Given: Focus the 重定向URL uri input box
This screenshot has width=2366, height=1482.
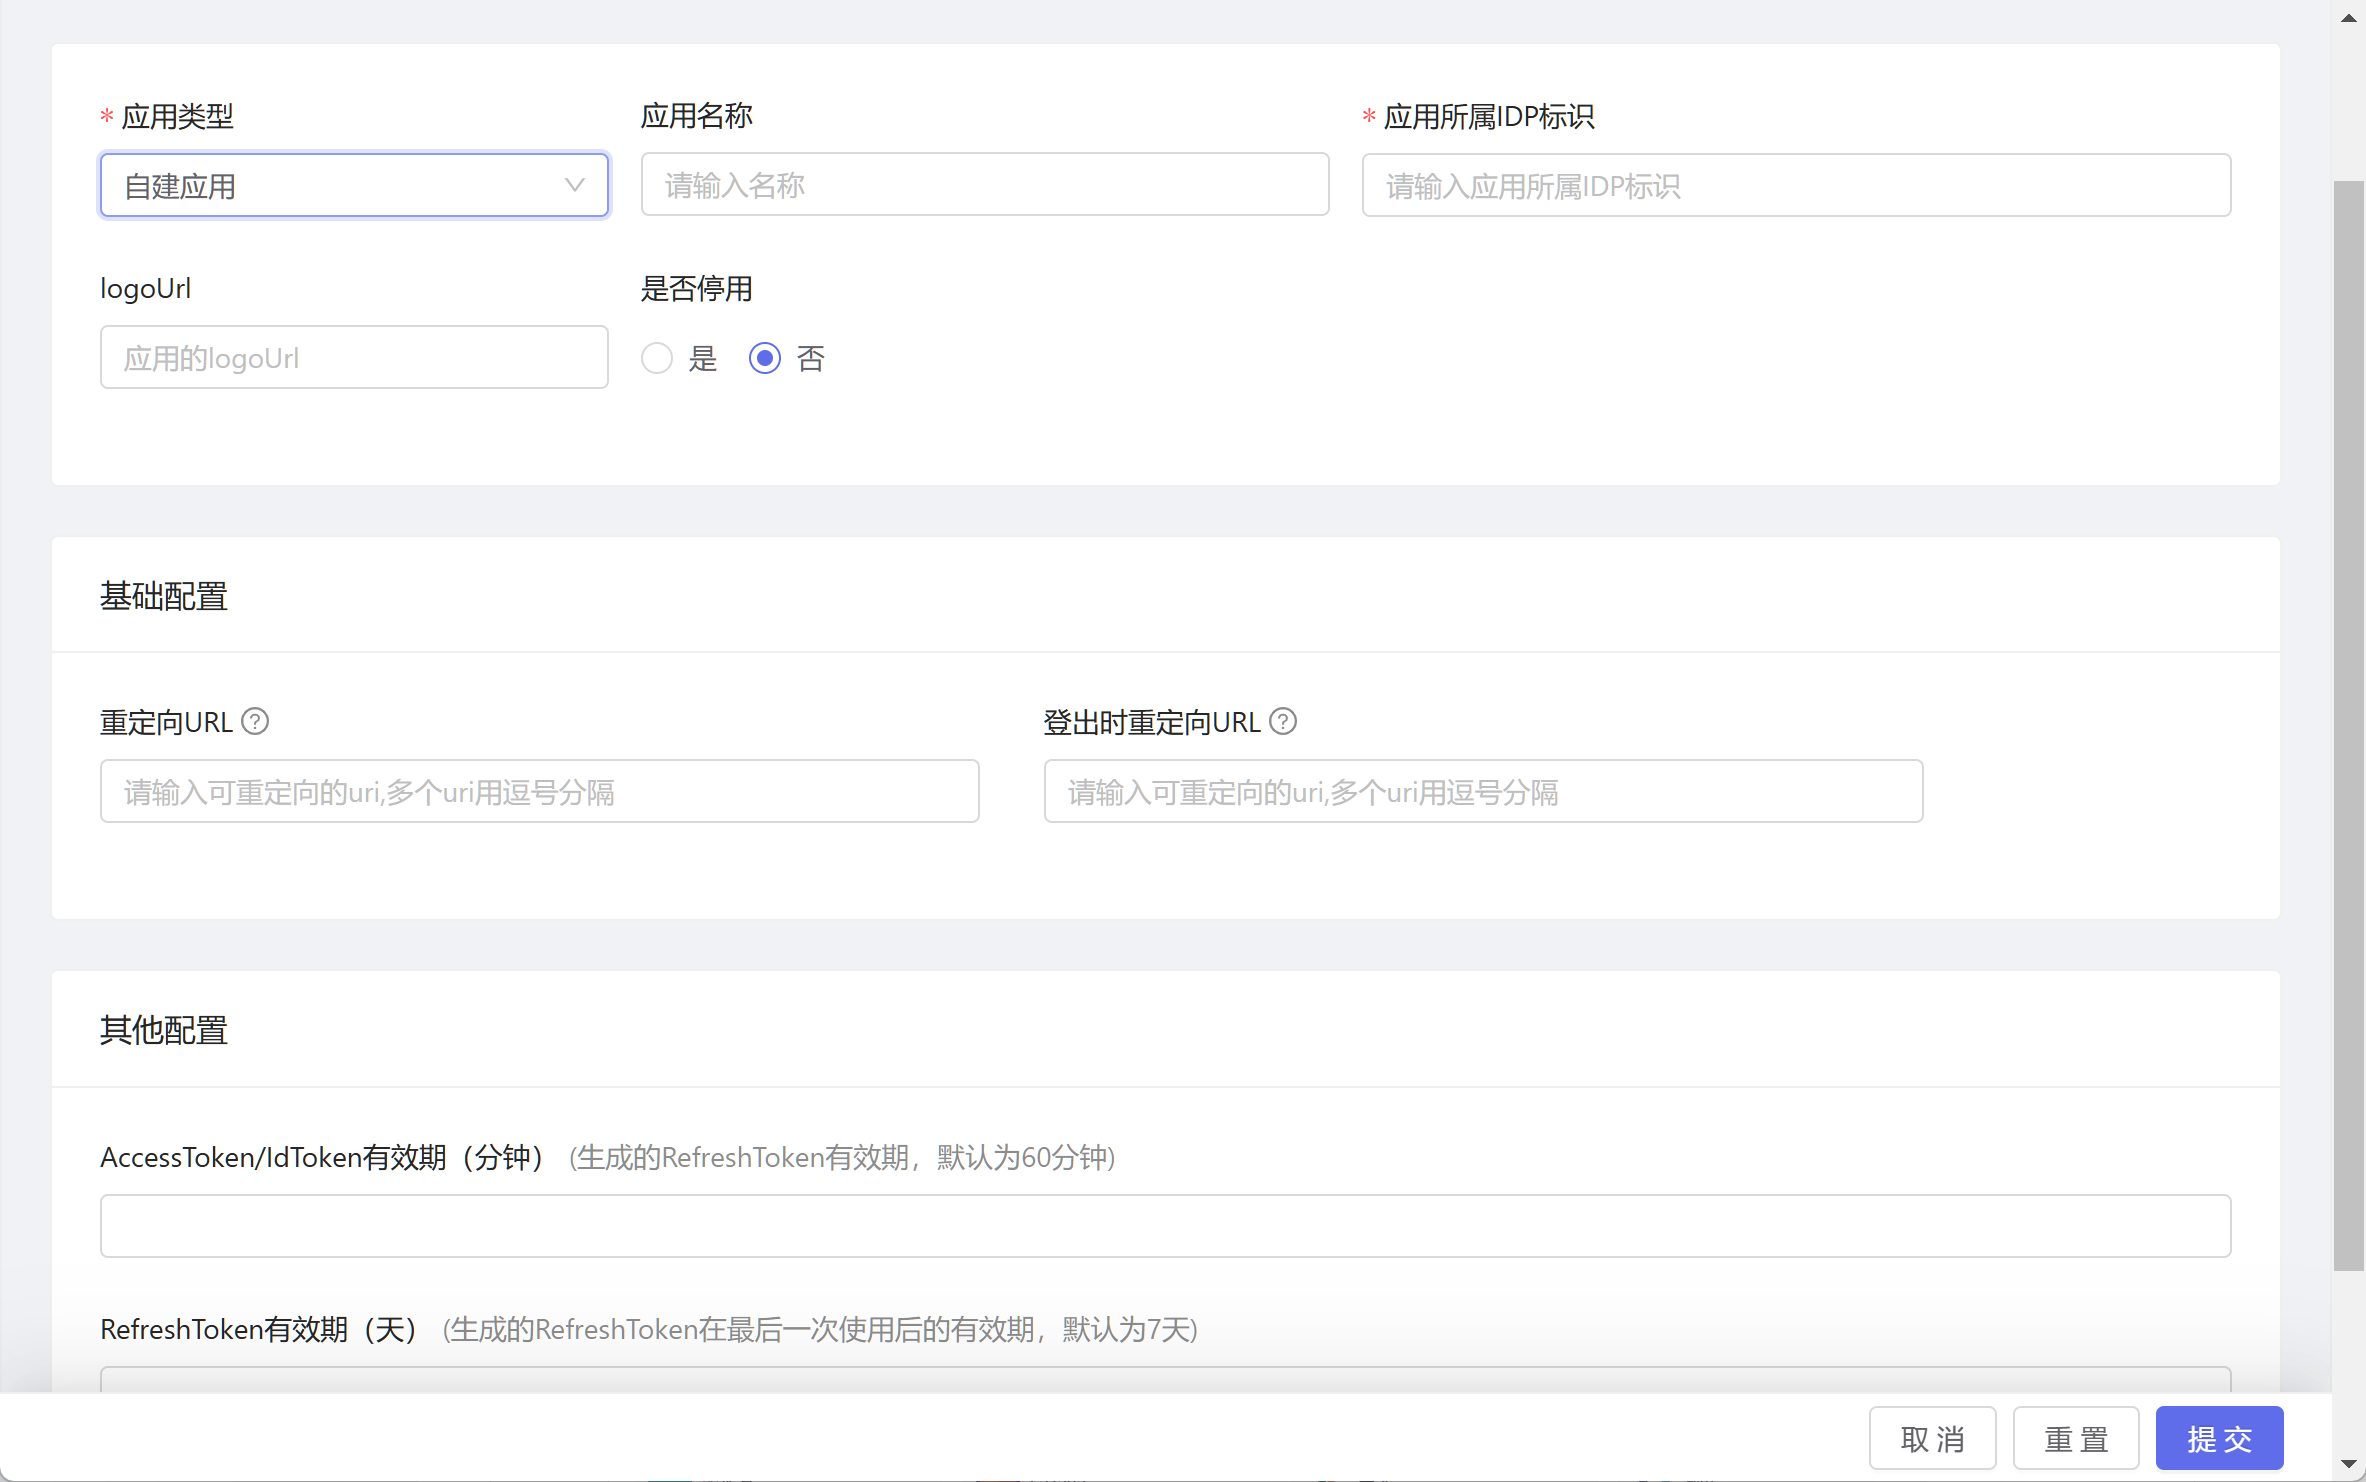Looking at the screenshot, I should click(x=539, y=792).
